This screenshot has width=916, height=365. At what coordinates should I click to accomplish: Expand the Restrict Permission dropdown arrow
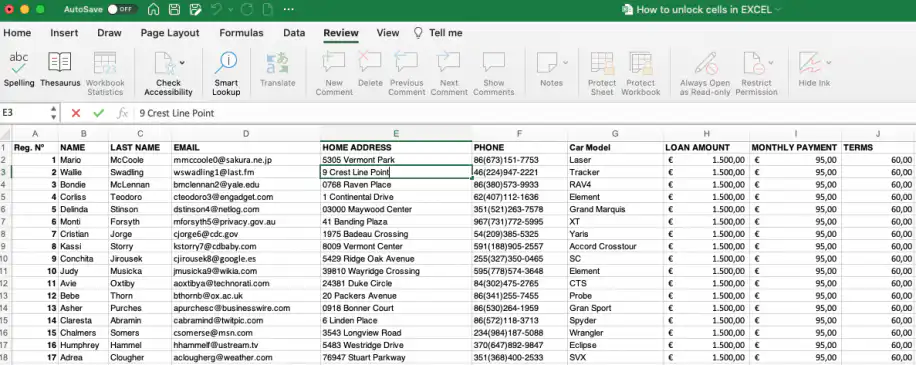coord(771,62)
